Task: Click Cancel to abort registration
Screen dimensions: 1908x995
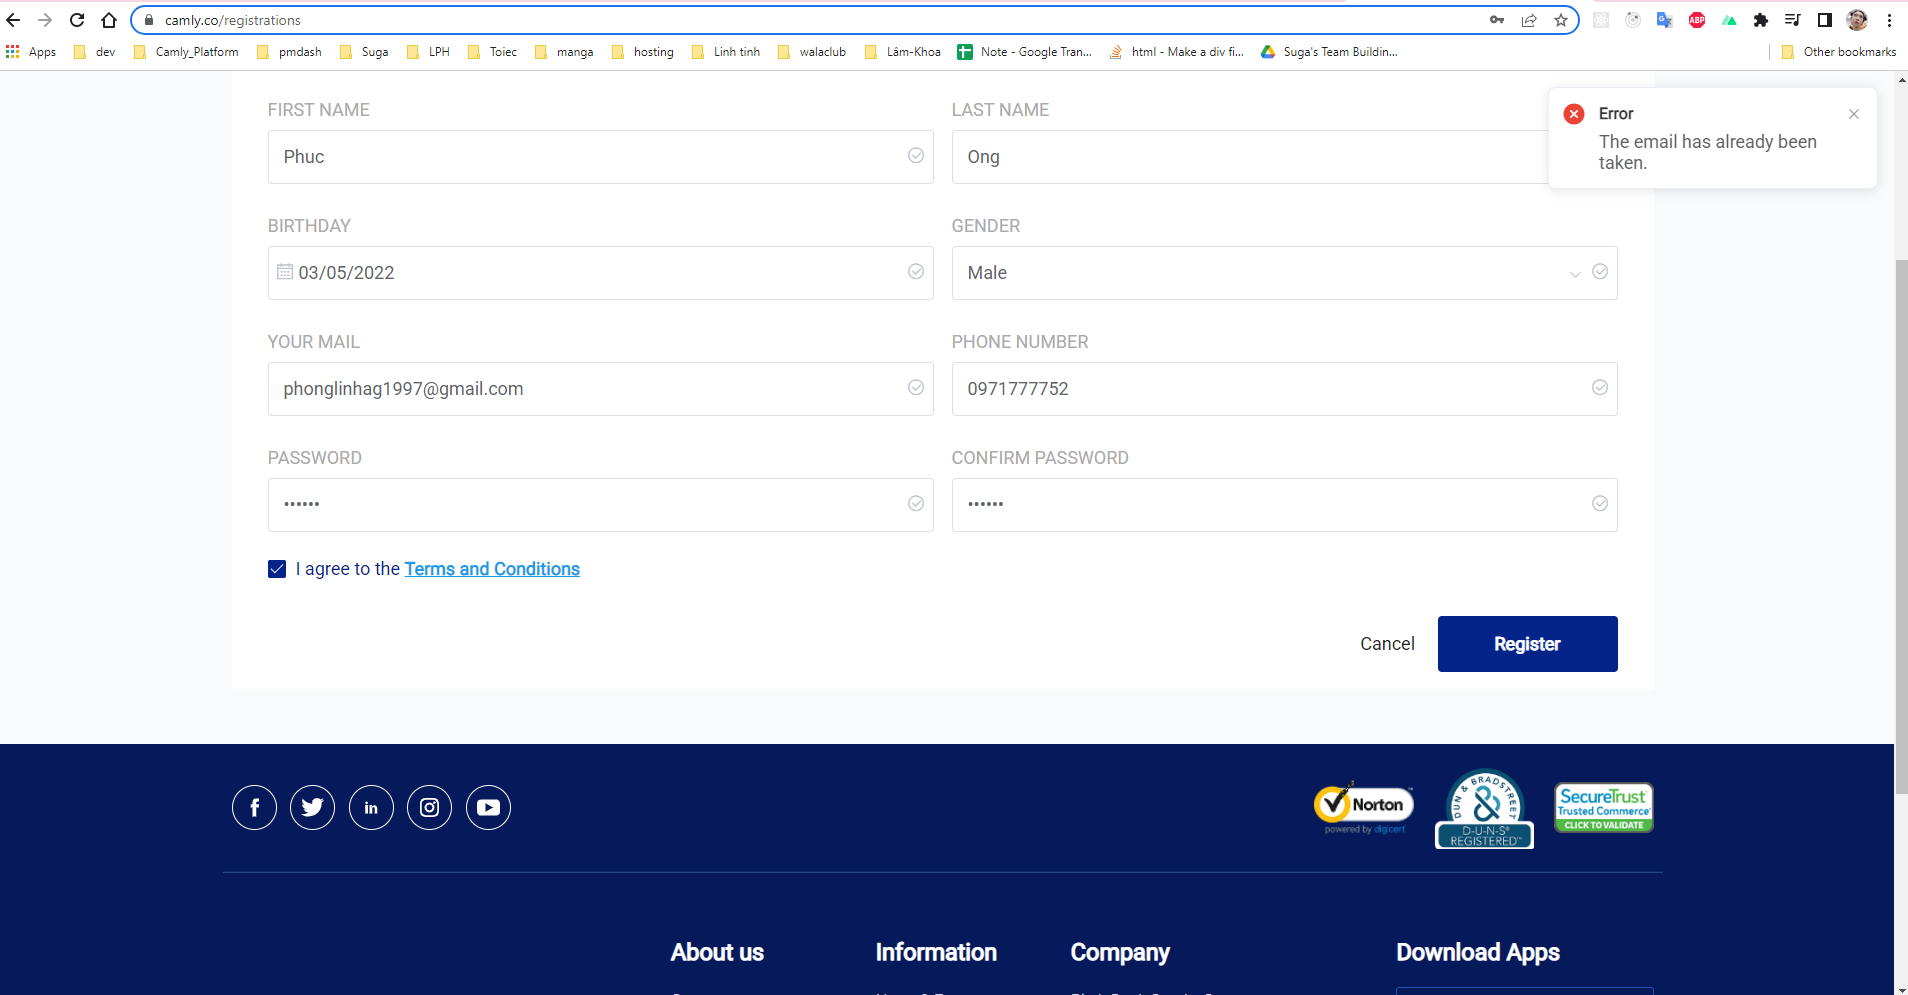Action: click(x=1387, y=644)
